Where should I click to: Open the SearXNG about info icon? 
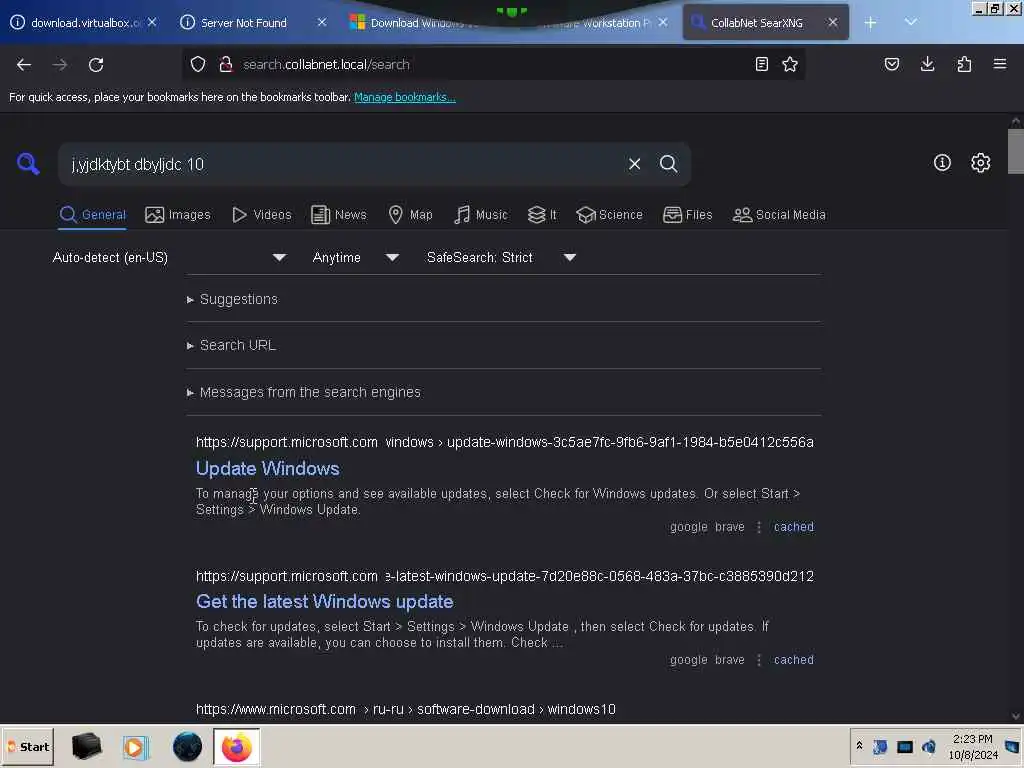pyautogui.click(x=942, y=163)
